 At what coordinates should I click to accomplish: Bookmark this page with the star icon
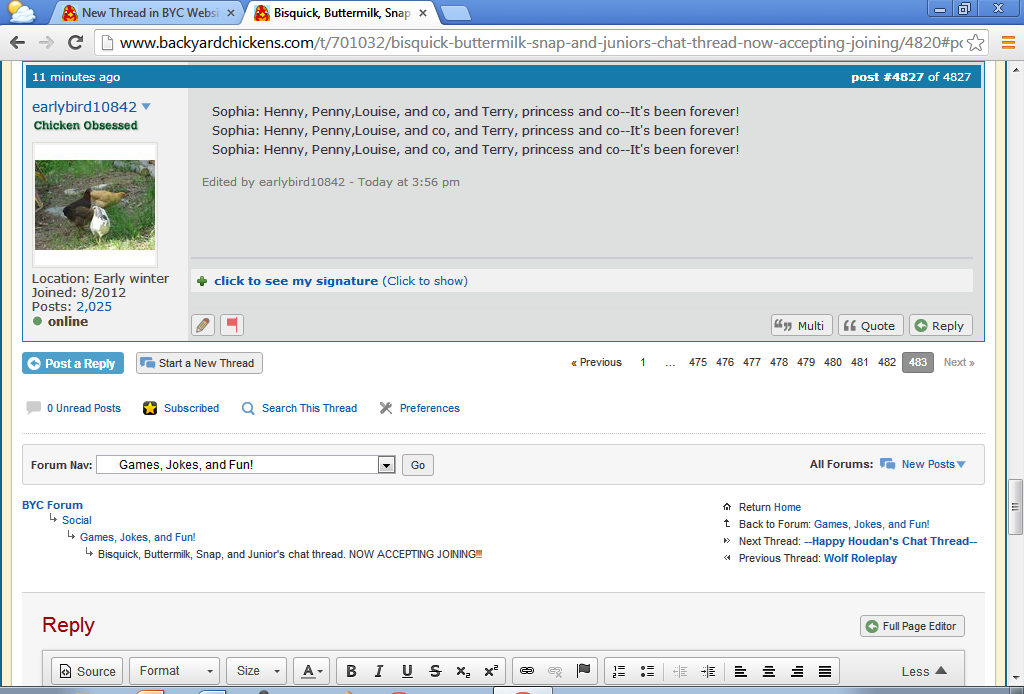[x=976, y=43]
